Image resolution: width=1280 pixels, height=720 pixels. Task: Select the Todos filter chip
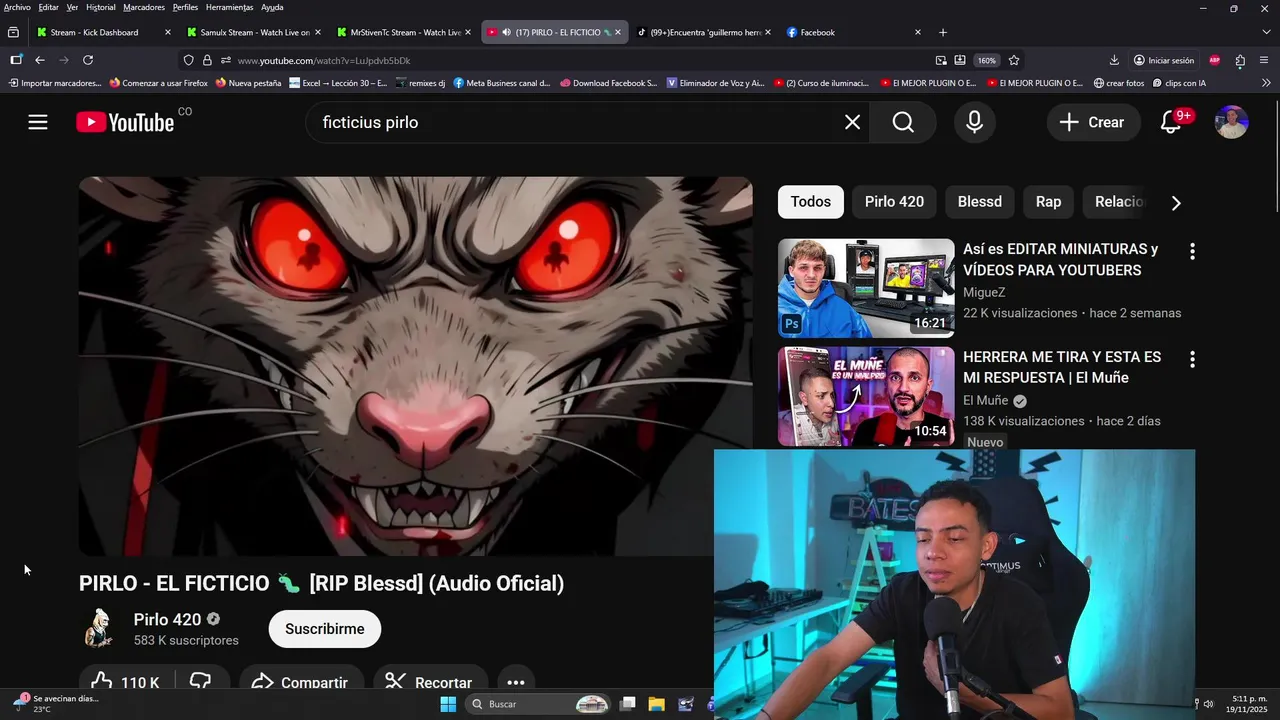tap(811, 202)
